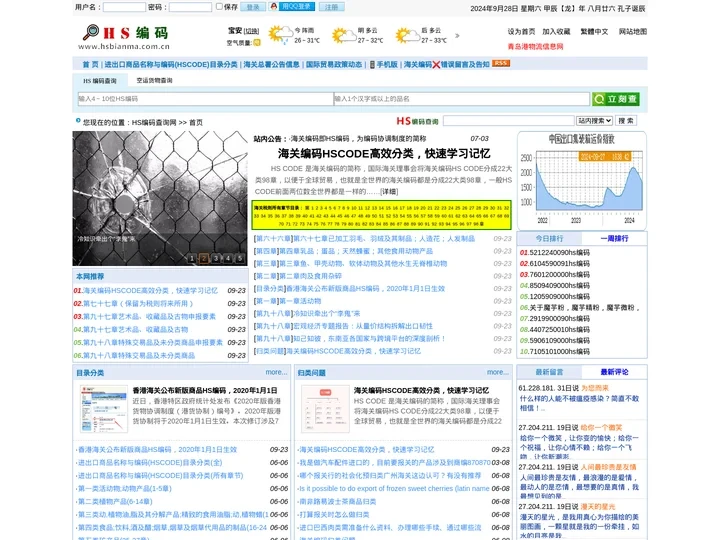The image size is (720, 540).
Task: Click the 搜索 button
Action: [x=626, y=121]
